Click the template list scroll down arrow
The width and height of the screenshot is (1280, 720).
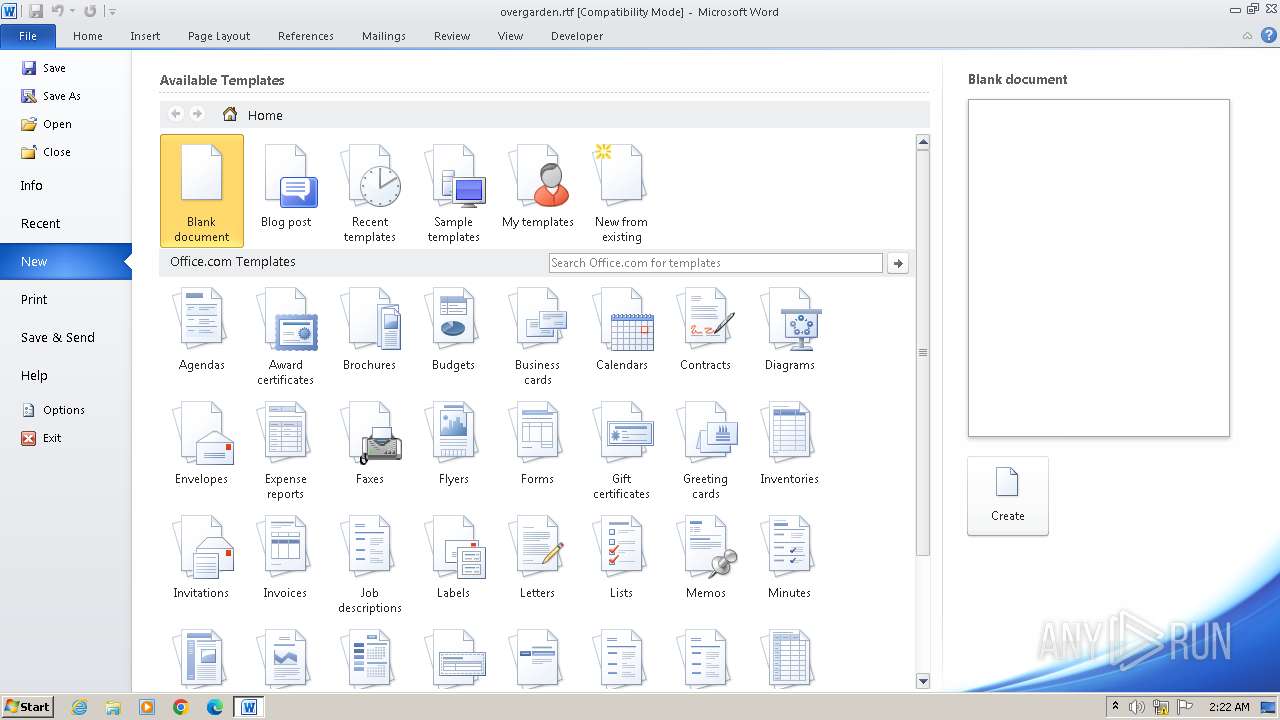(x=923, y=681)
